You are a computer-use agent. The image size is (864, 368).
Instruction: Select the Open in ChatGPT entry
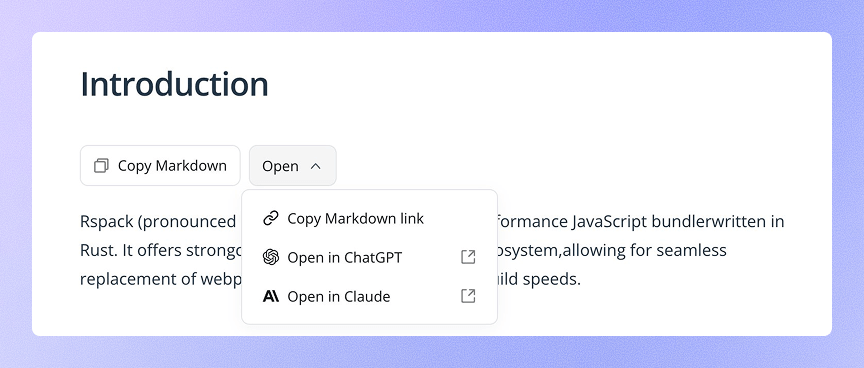(369, 257)
